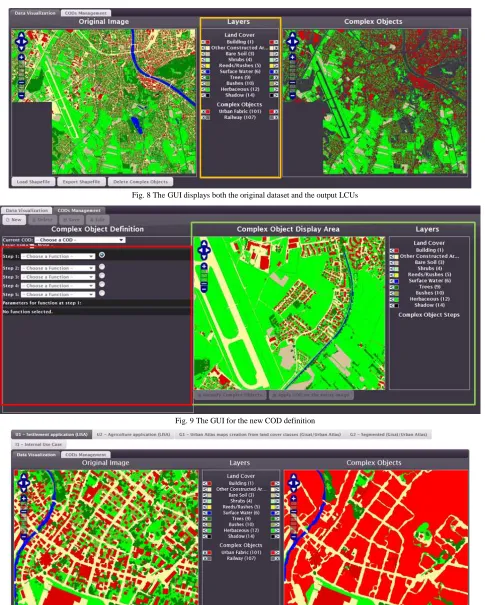The height and width of the screenshot is (605, 485).
Task: Click pan control in Complex Object Display Area
Action: pos(204,249)
